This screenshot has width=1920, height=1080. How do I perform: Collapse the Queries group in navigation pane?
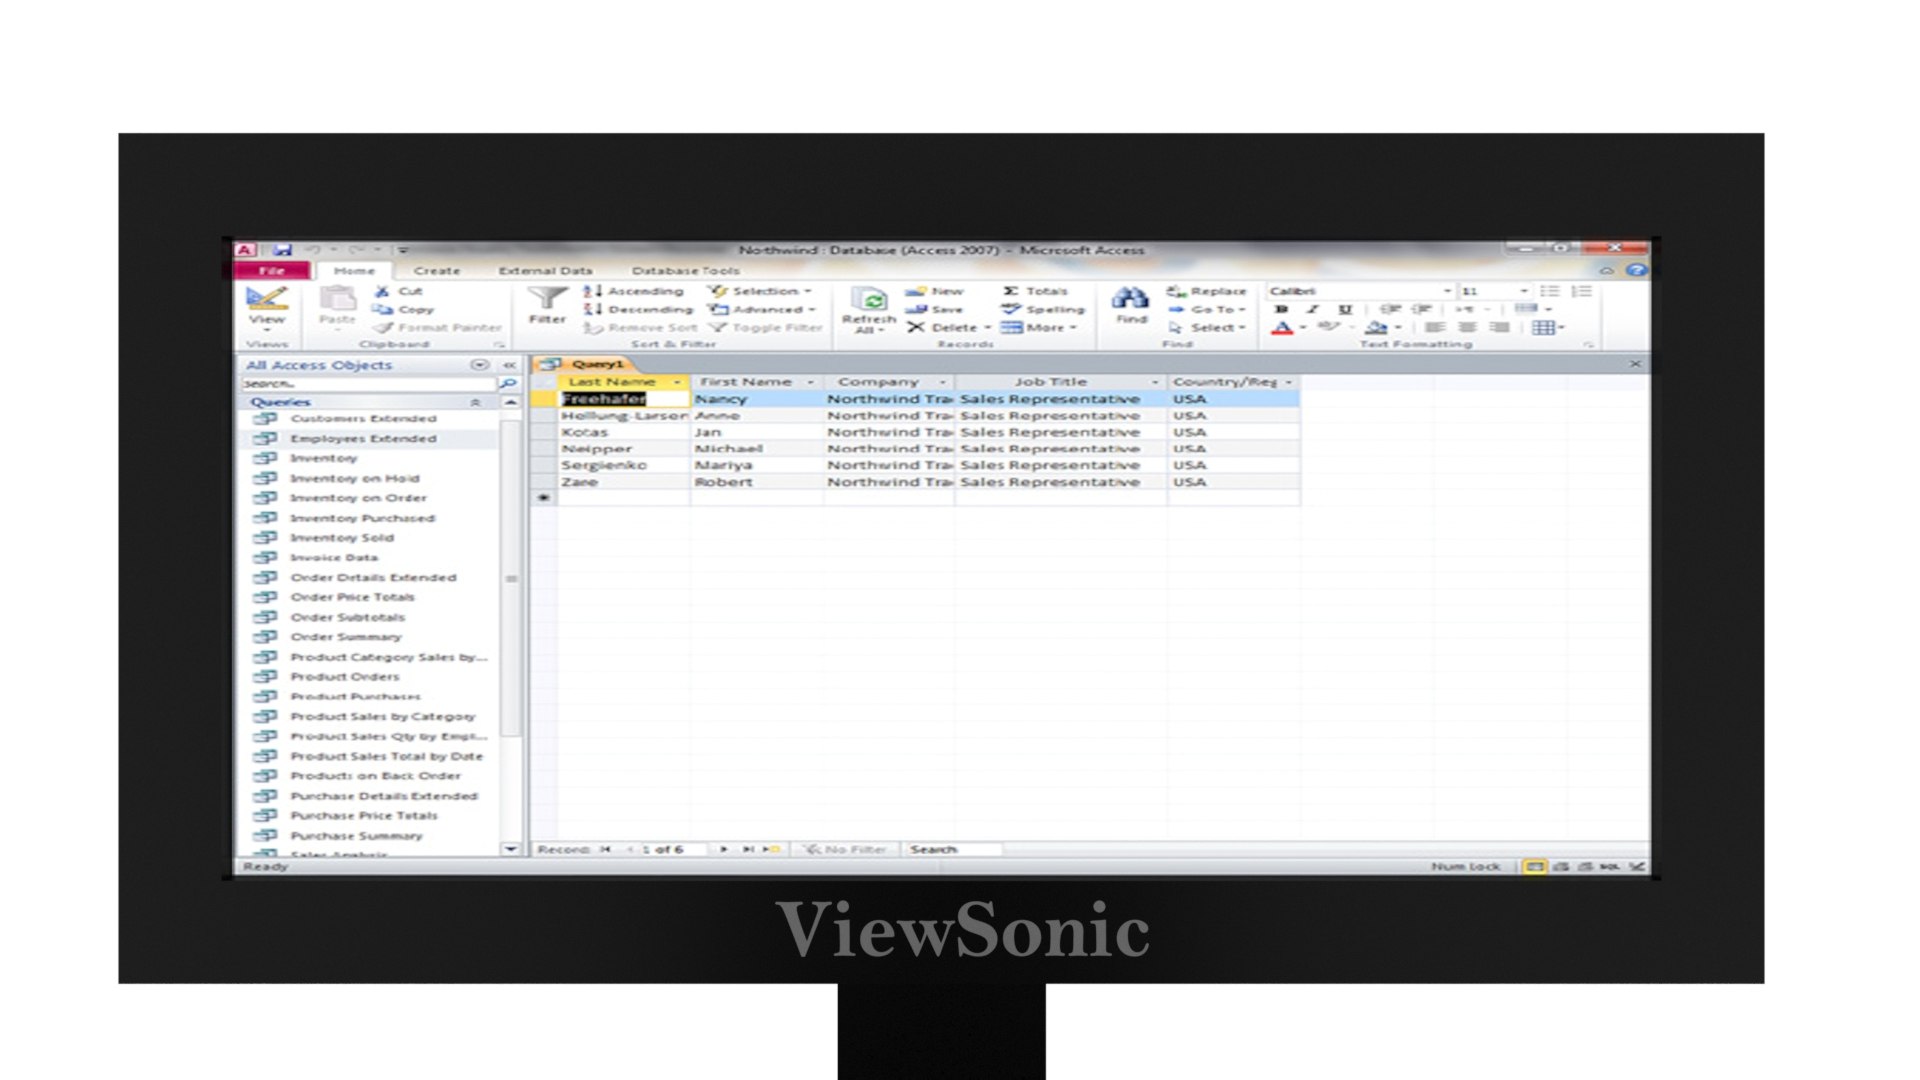pos(475,402)
